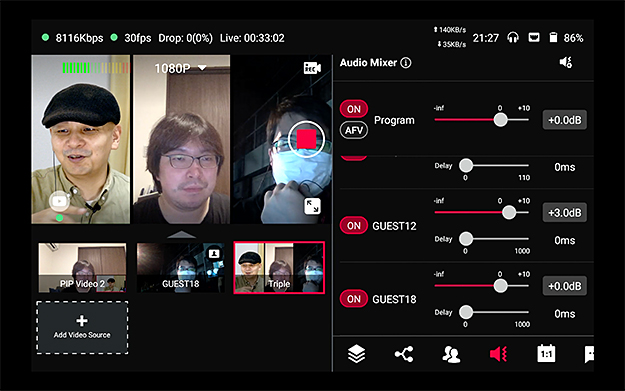Click the Audio Mixer info icon
625x391 pixels.
click(x=406, y=63)
